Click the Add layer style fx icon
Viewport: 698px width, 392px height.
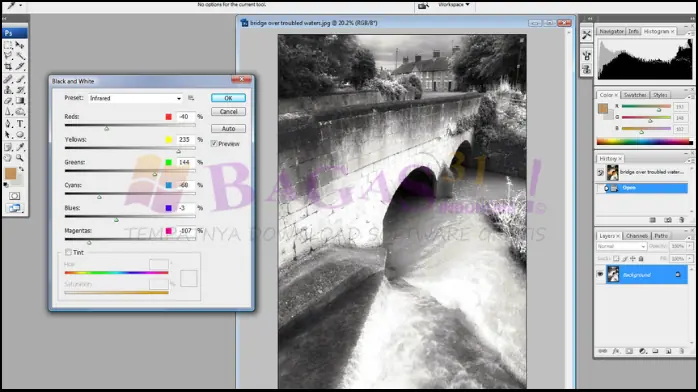(x=616, y=351)
